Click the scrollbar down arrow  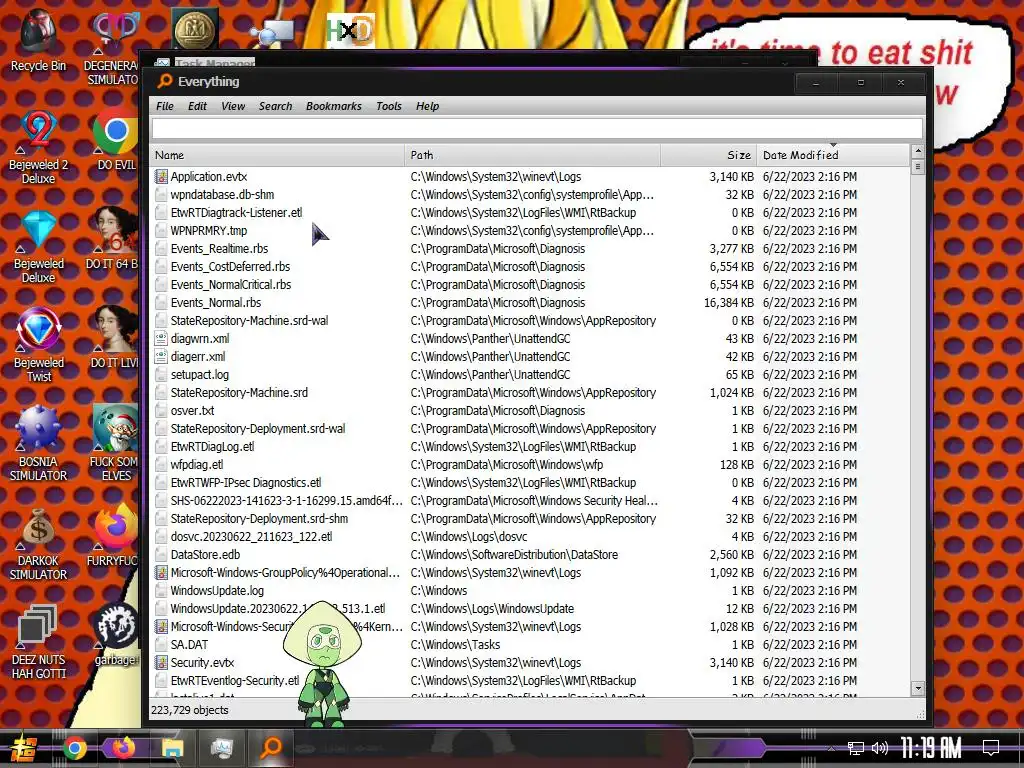pos(918,688)
